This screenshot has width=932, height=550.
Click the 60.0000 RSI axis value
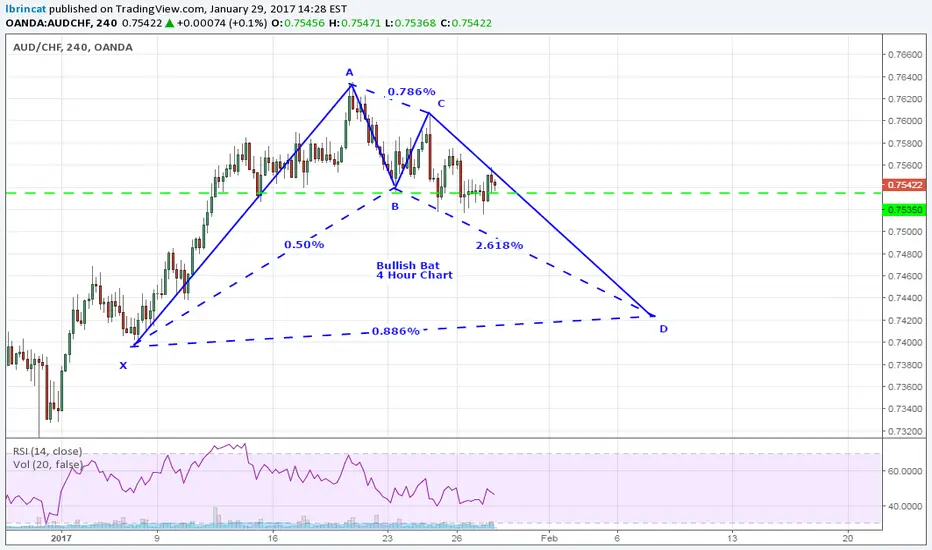905,471
